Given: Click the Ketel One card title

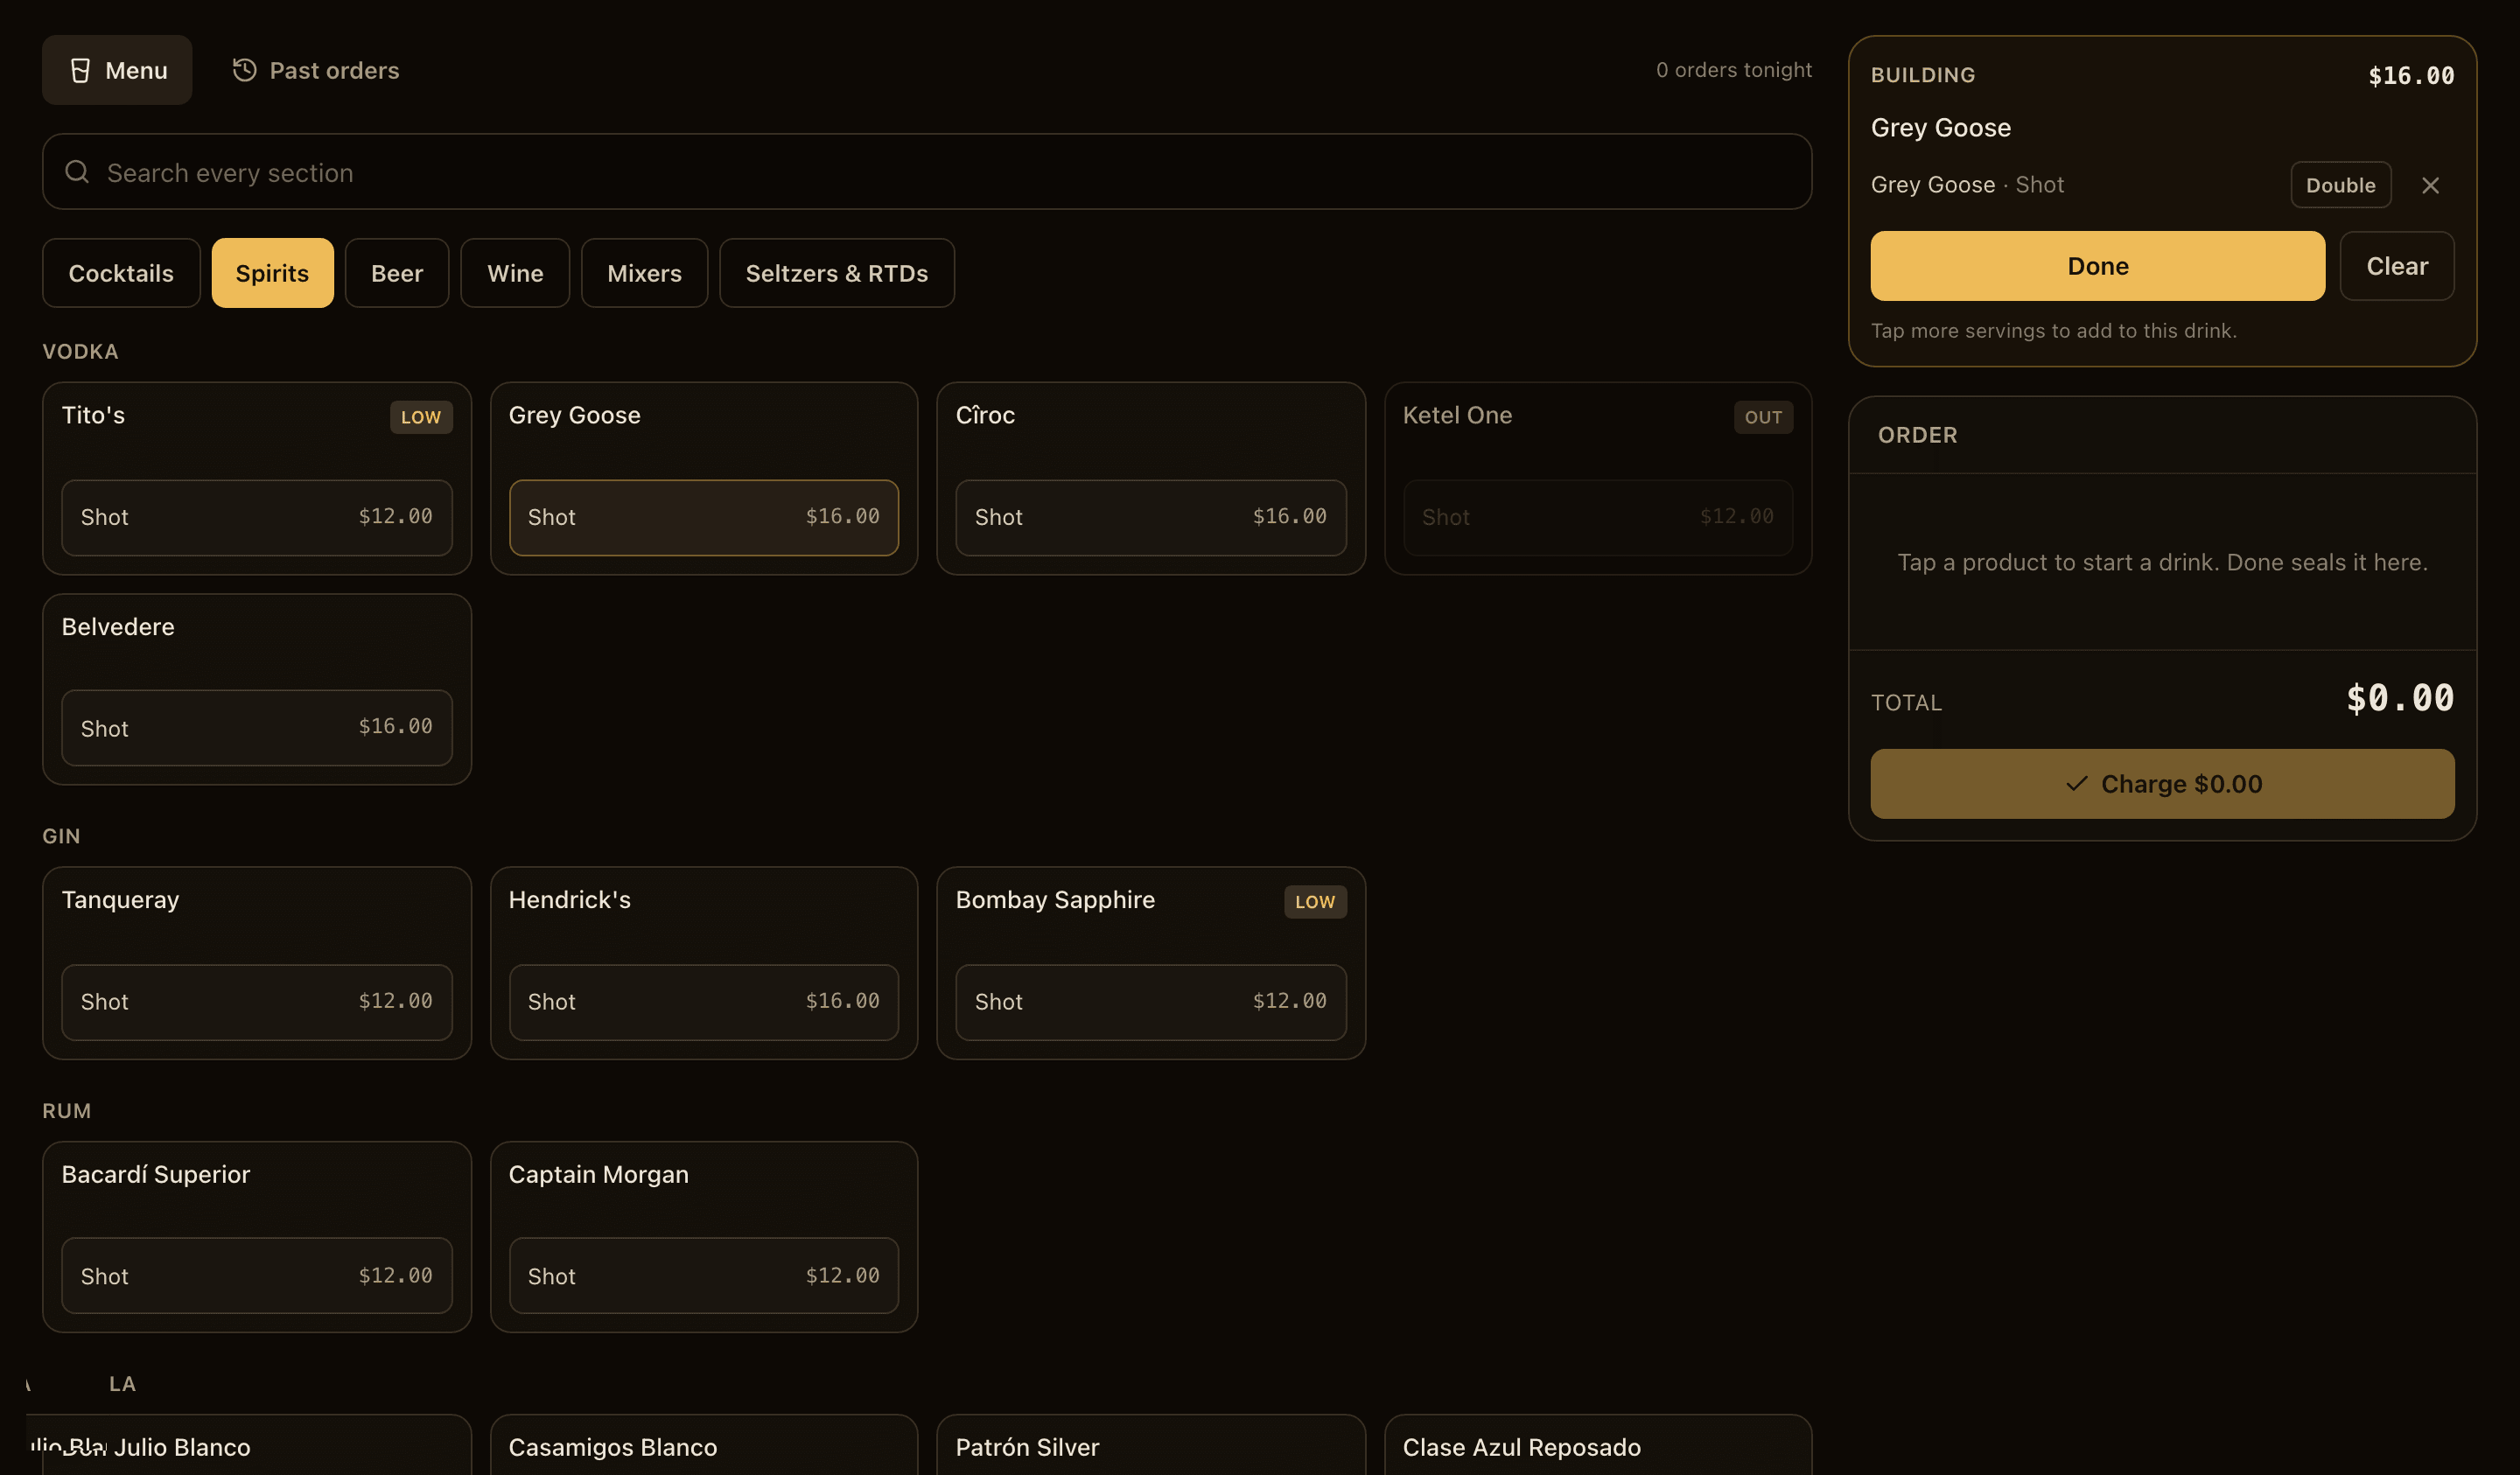Looking at the screenshot, I should coord(1457,415).
